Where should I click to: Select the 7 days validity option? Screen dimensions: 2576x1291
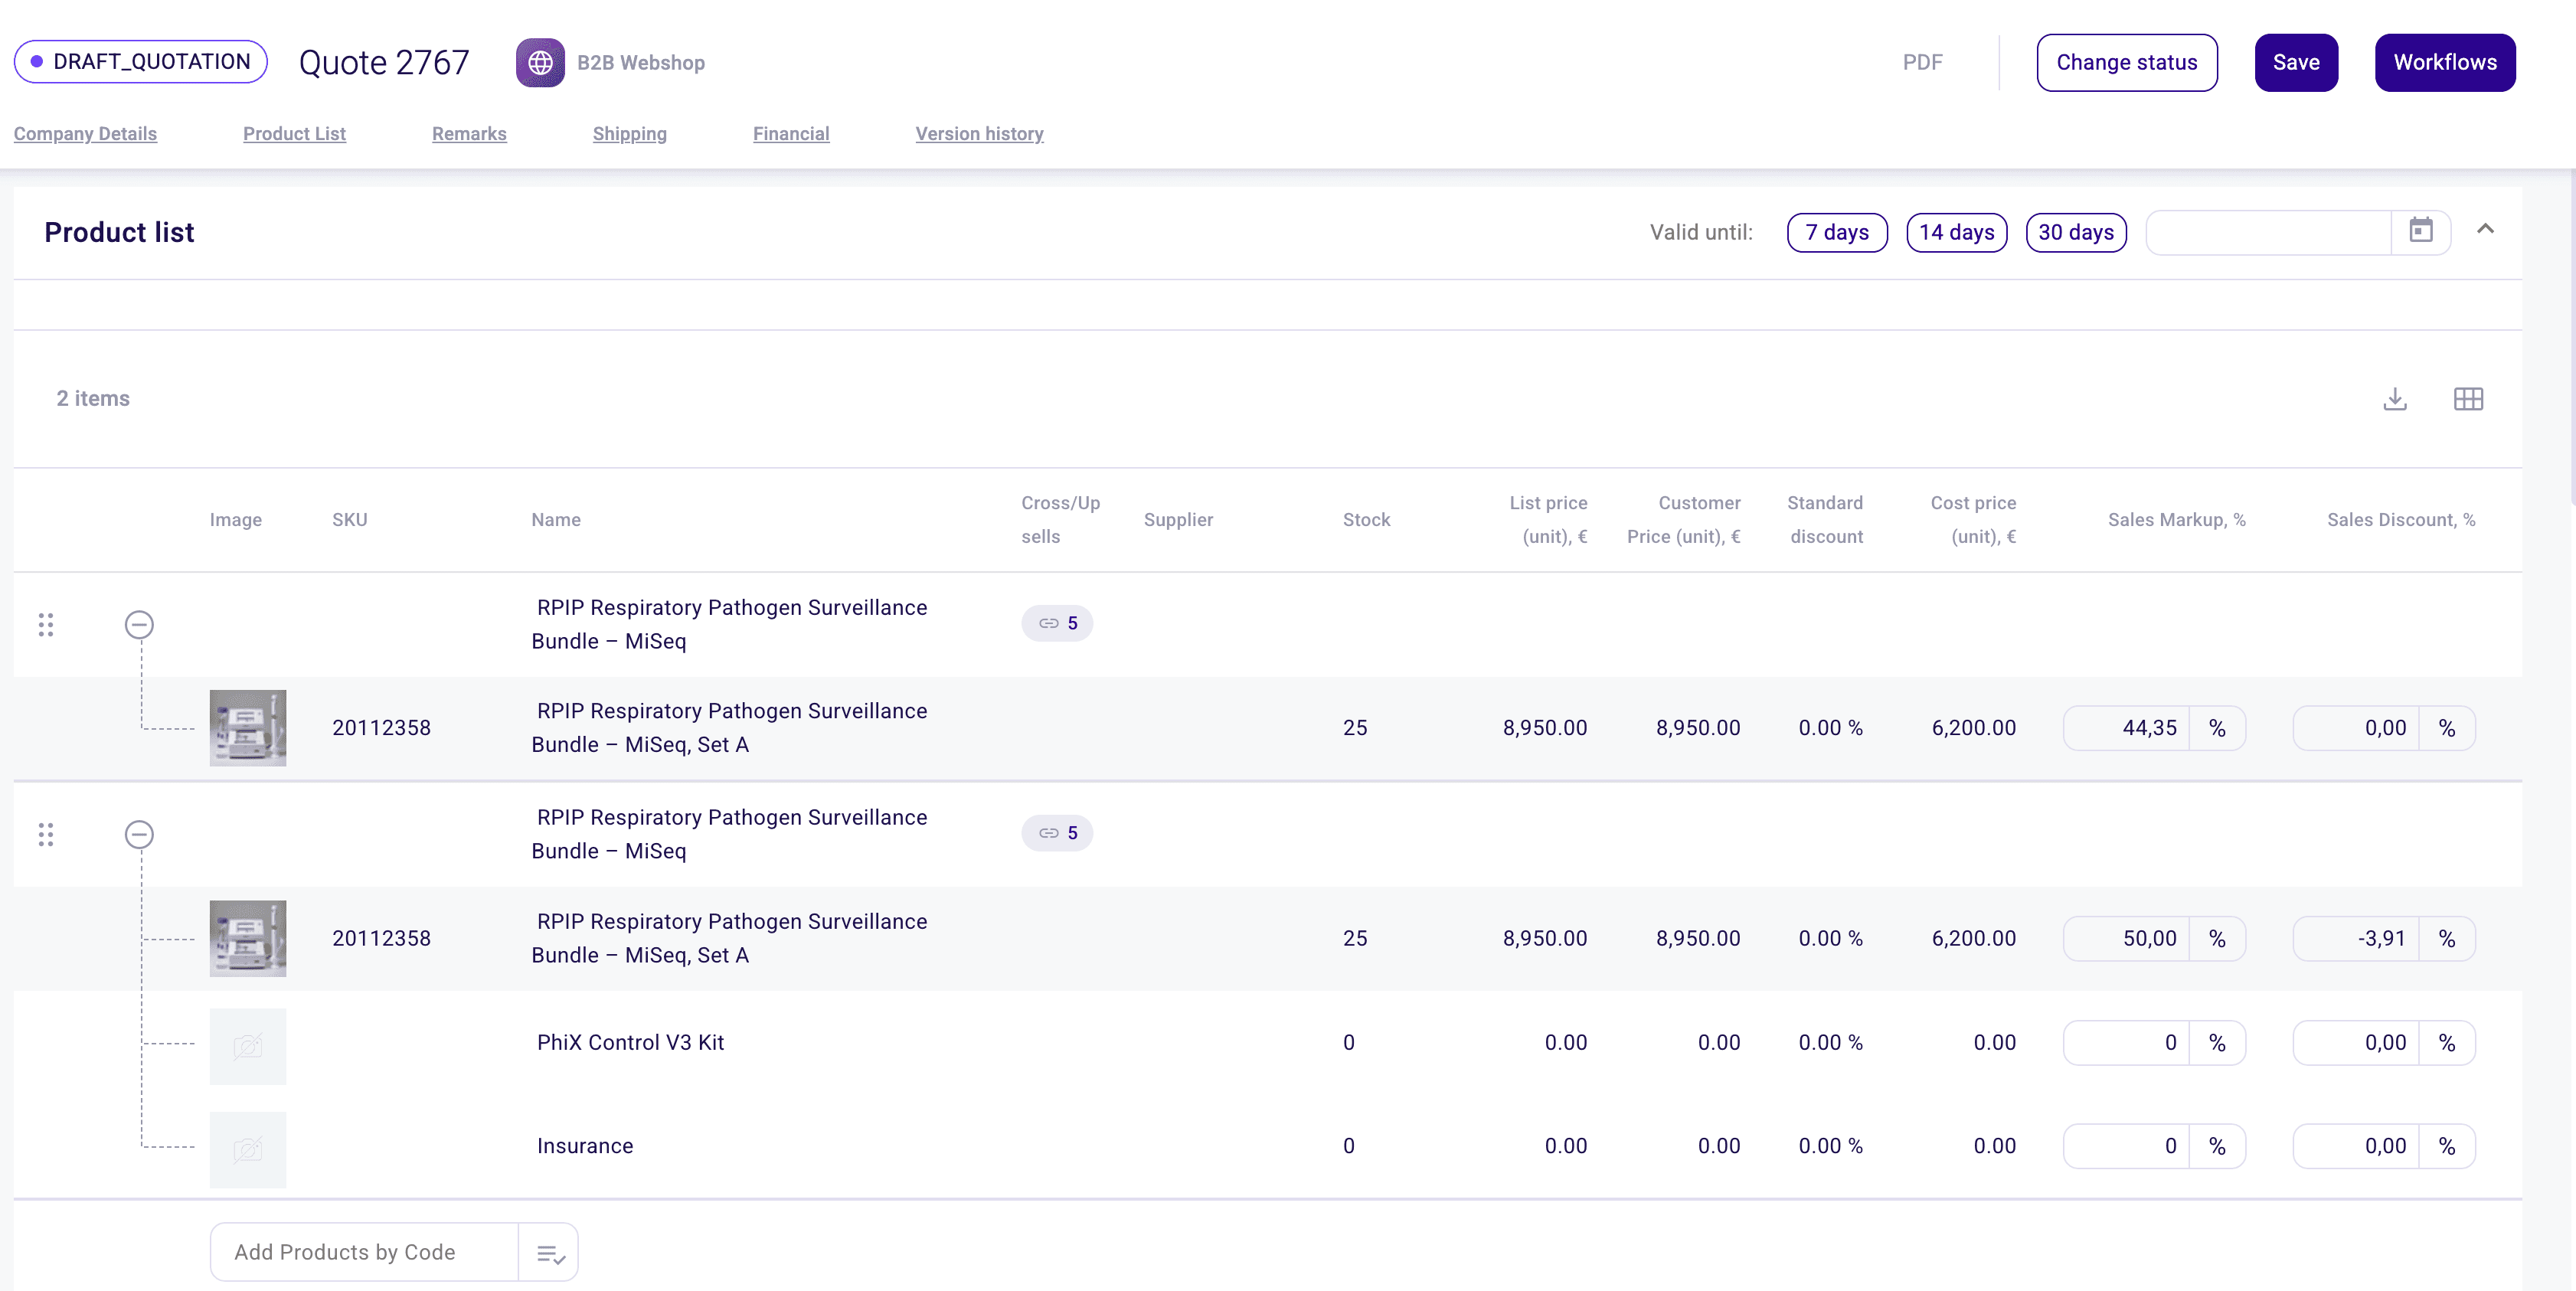1836,231
